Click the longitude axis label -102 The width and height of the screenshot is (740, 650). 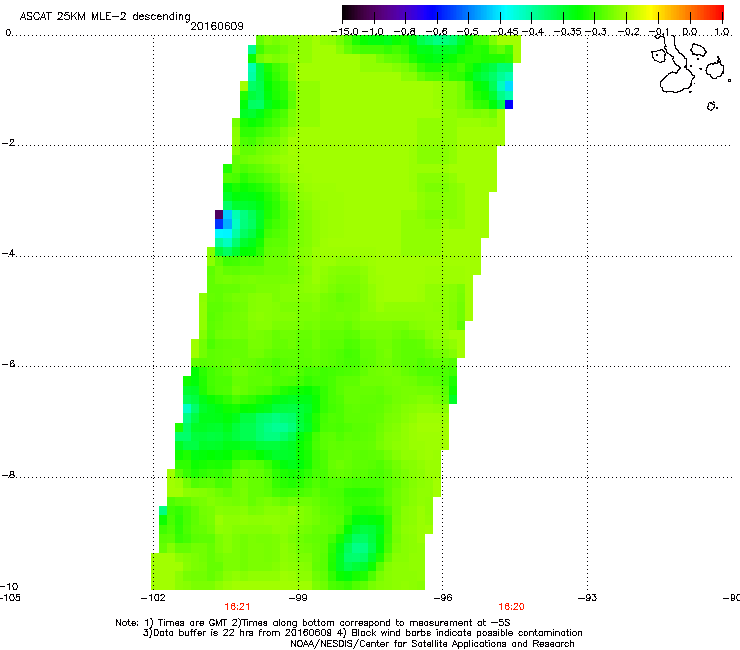pos(153,598)
